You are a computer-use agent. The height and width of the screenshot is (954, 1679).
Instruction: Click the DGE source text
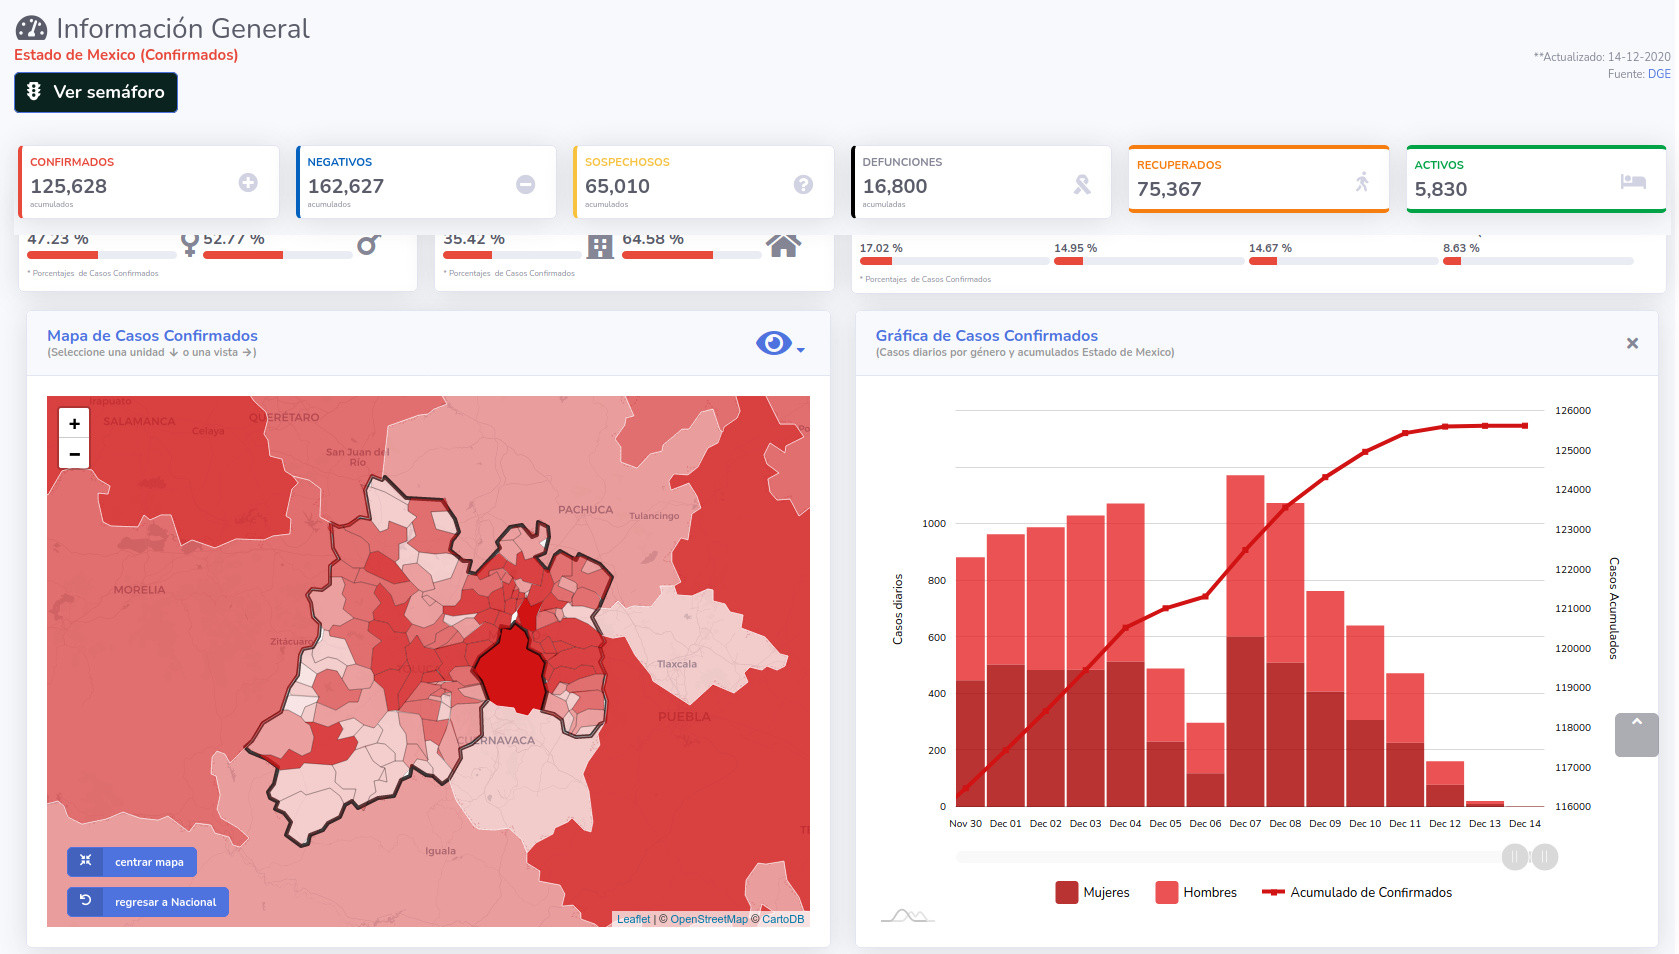pos(1659,74)
